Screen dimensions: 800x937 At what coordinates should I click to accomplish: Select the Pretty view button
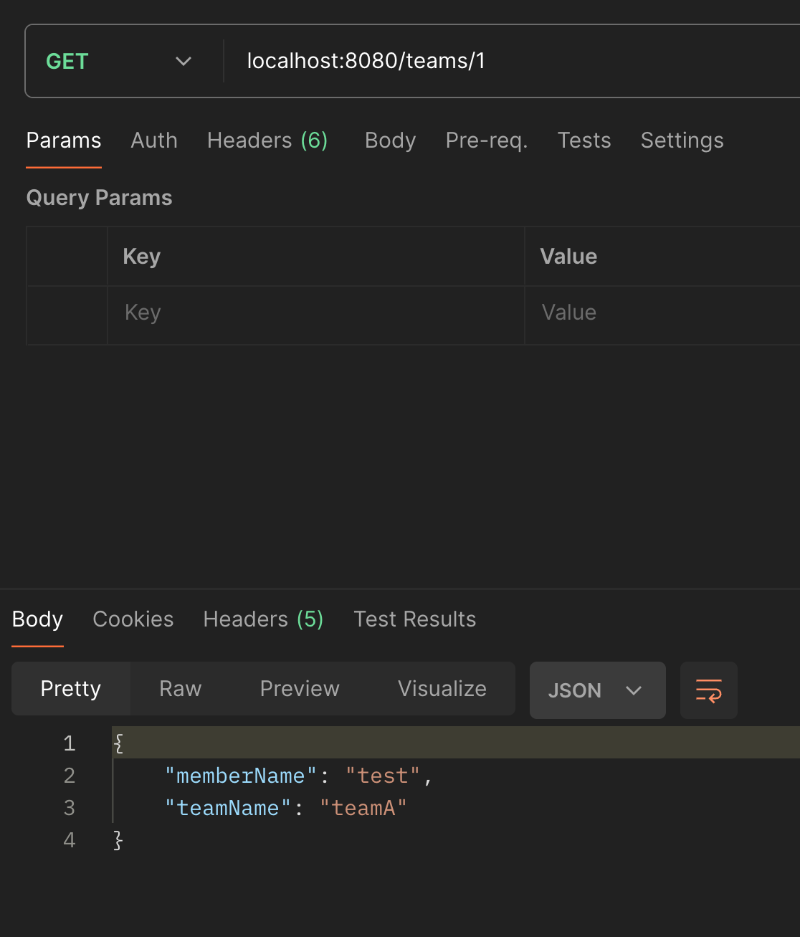[x=71, y=689]
